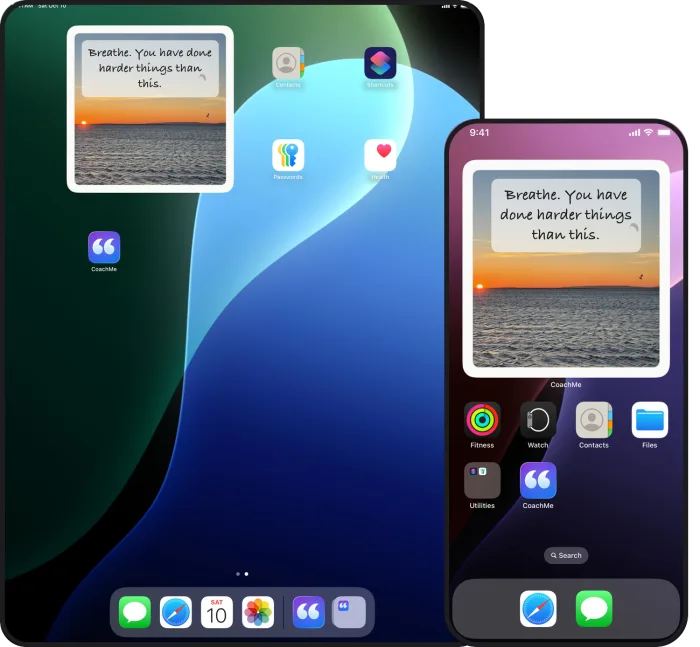Screen dimensions: 700x647
Task: Open Safari in the iPhone dock
Action: (x=538, y=609)
